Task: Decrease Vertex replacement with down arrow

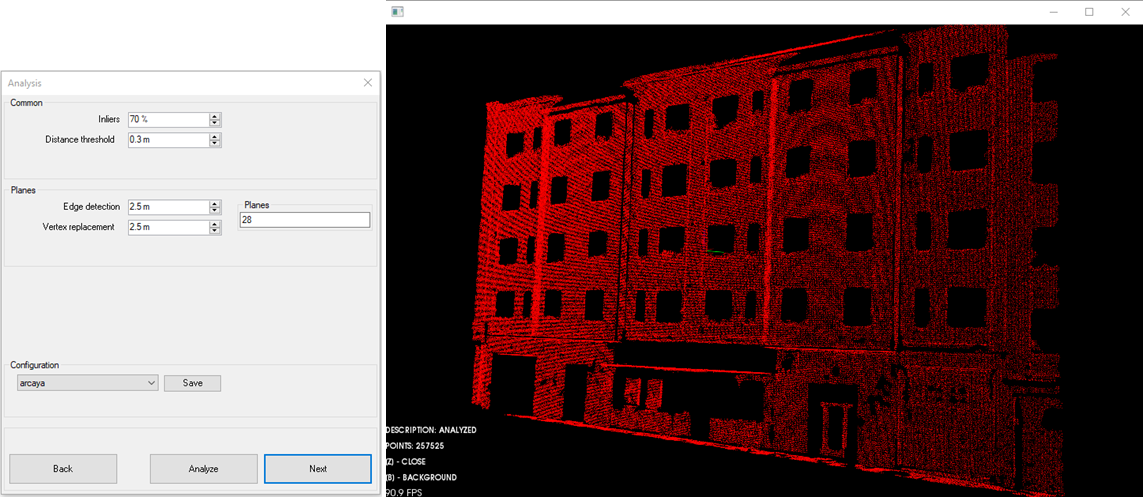Action: (214, 232)
